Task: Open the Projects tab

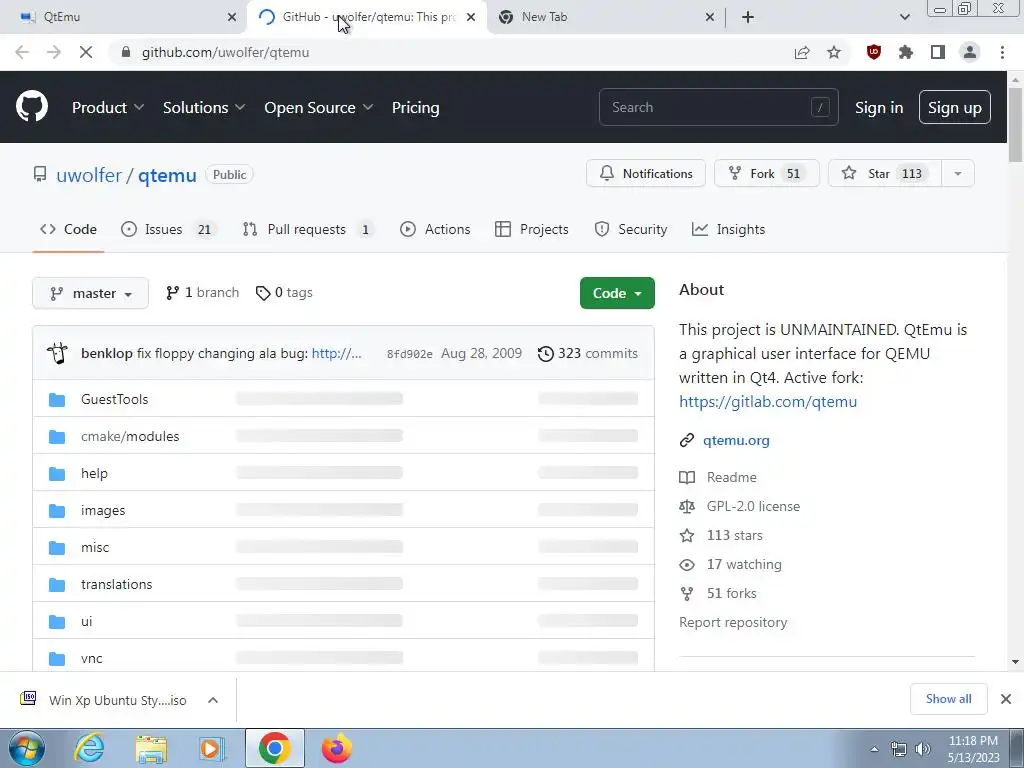Action: click(x=532, y=229)
